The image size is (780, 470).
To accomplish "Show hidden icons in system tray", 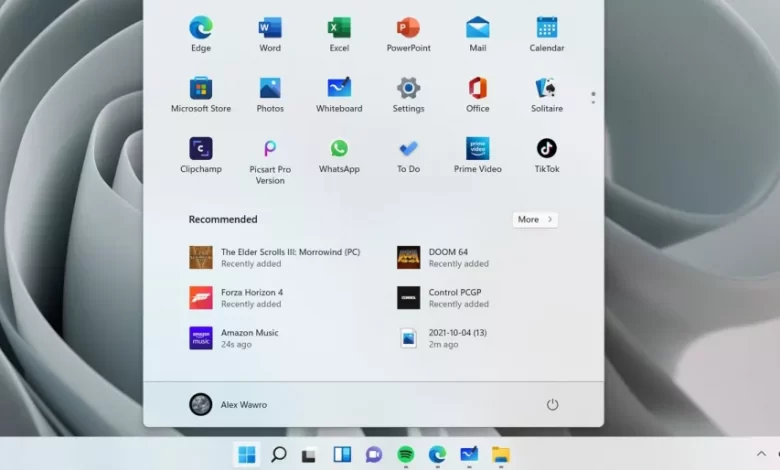I will pos(761,454).
